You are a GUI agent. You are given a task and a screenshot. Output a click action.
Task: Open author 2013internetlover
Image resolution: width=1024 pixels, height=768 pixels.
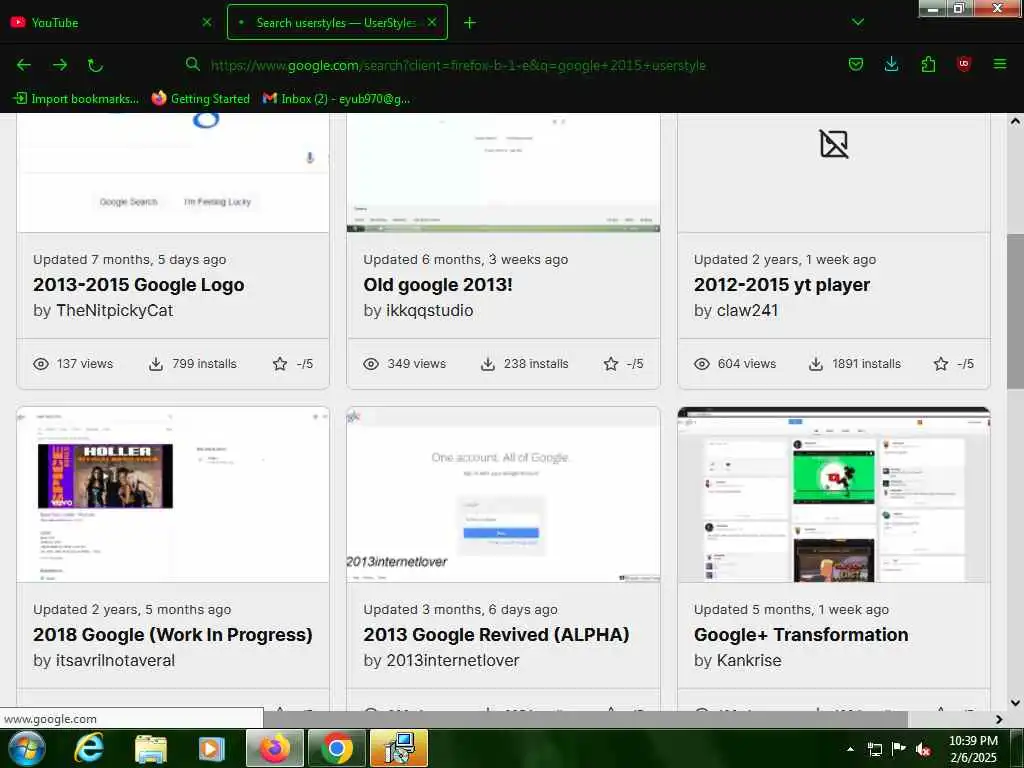pyautogui.click(x=453, y=660)
